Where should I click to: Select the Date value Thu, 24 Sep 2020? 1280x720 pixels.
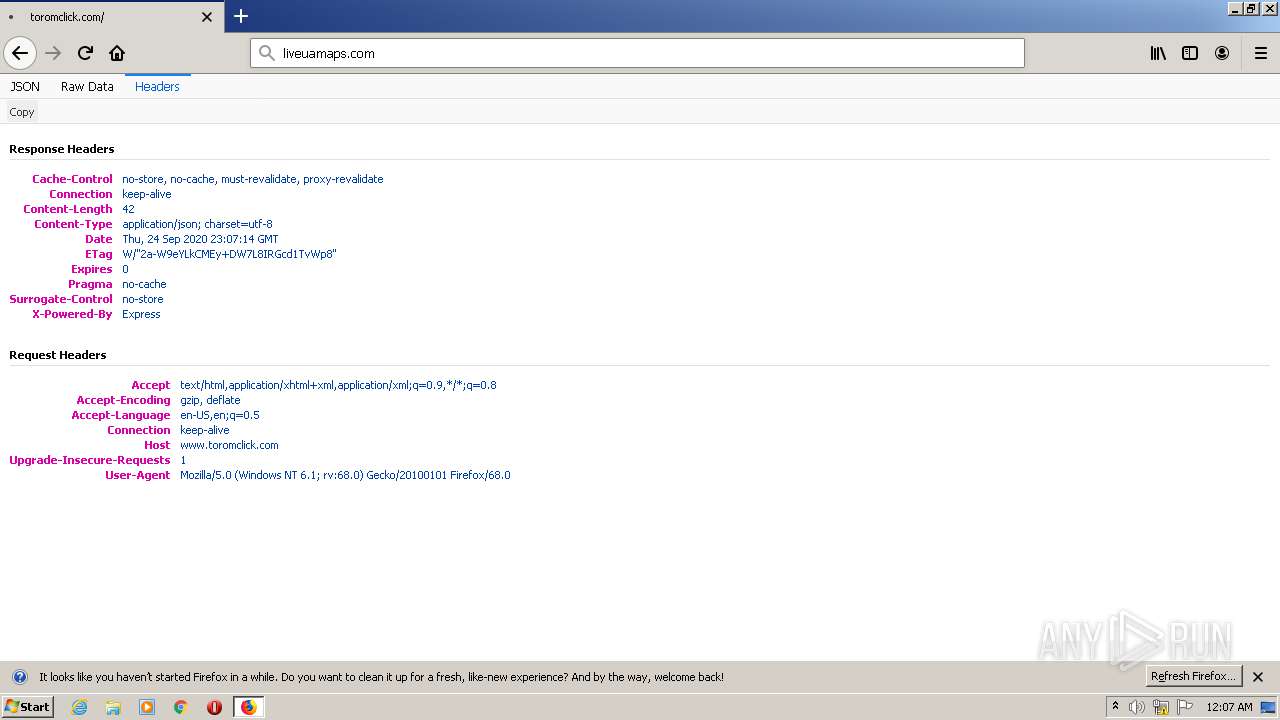(x=200, y=239)
